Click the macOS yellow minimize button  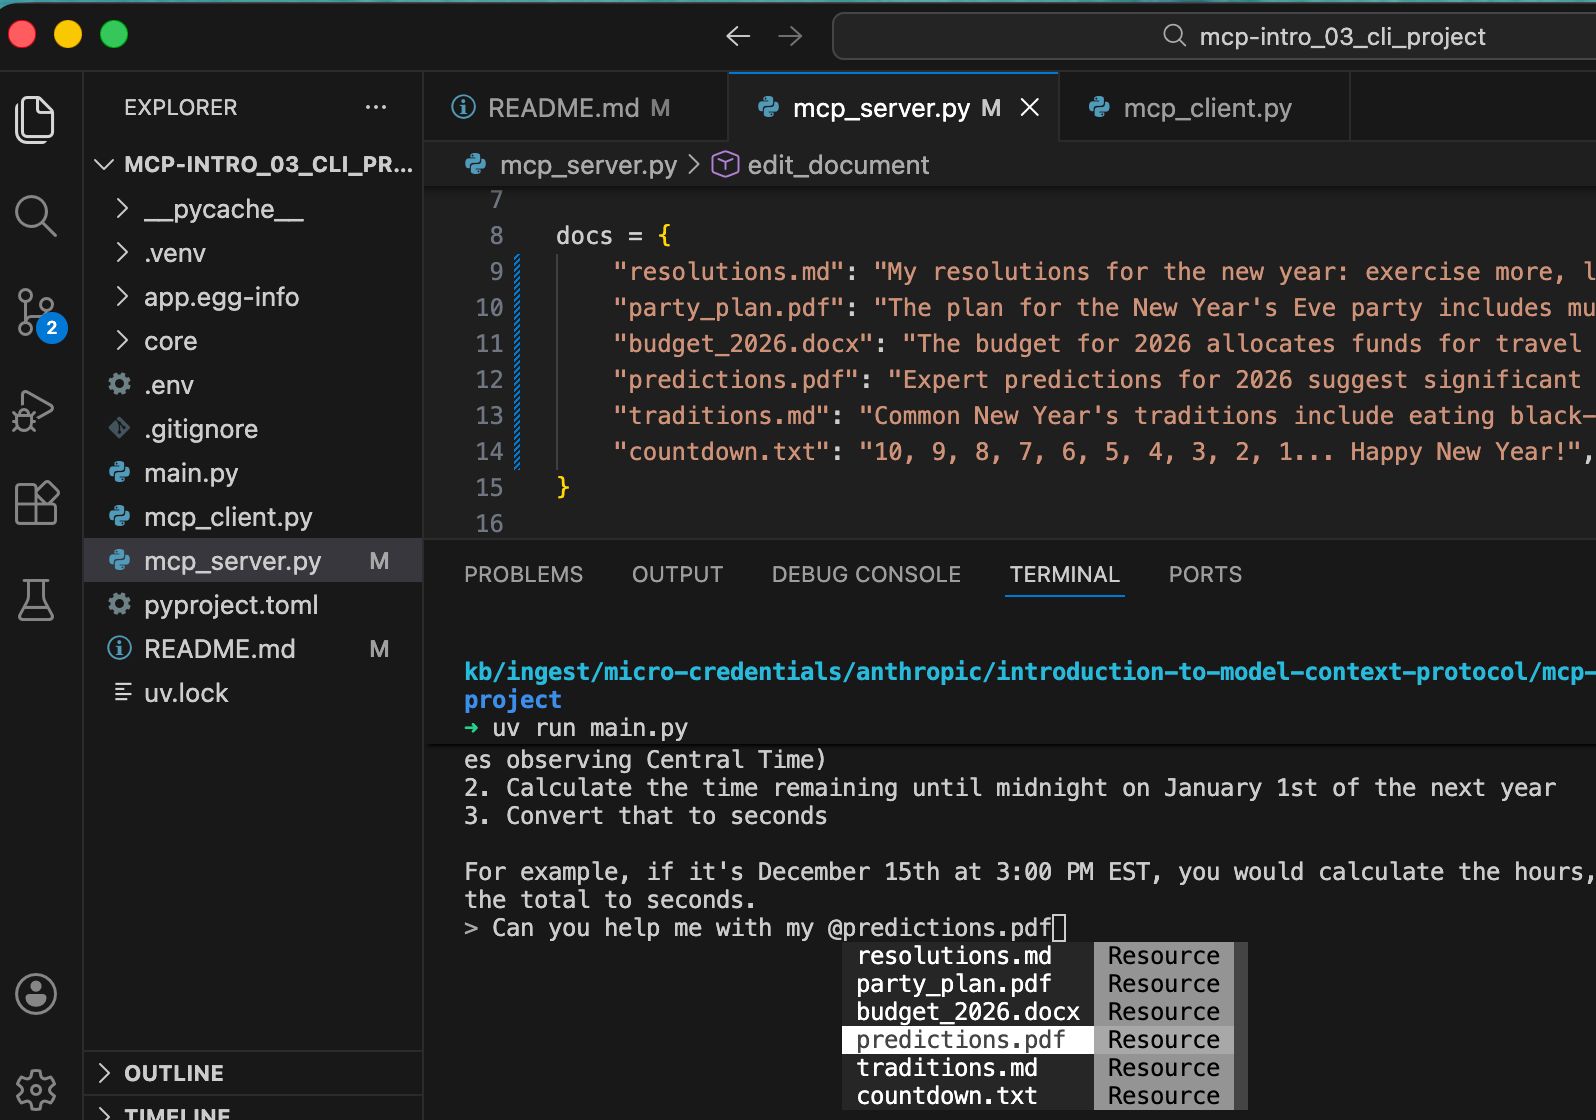[x=68, y=34]
